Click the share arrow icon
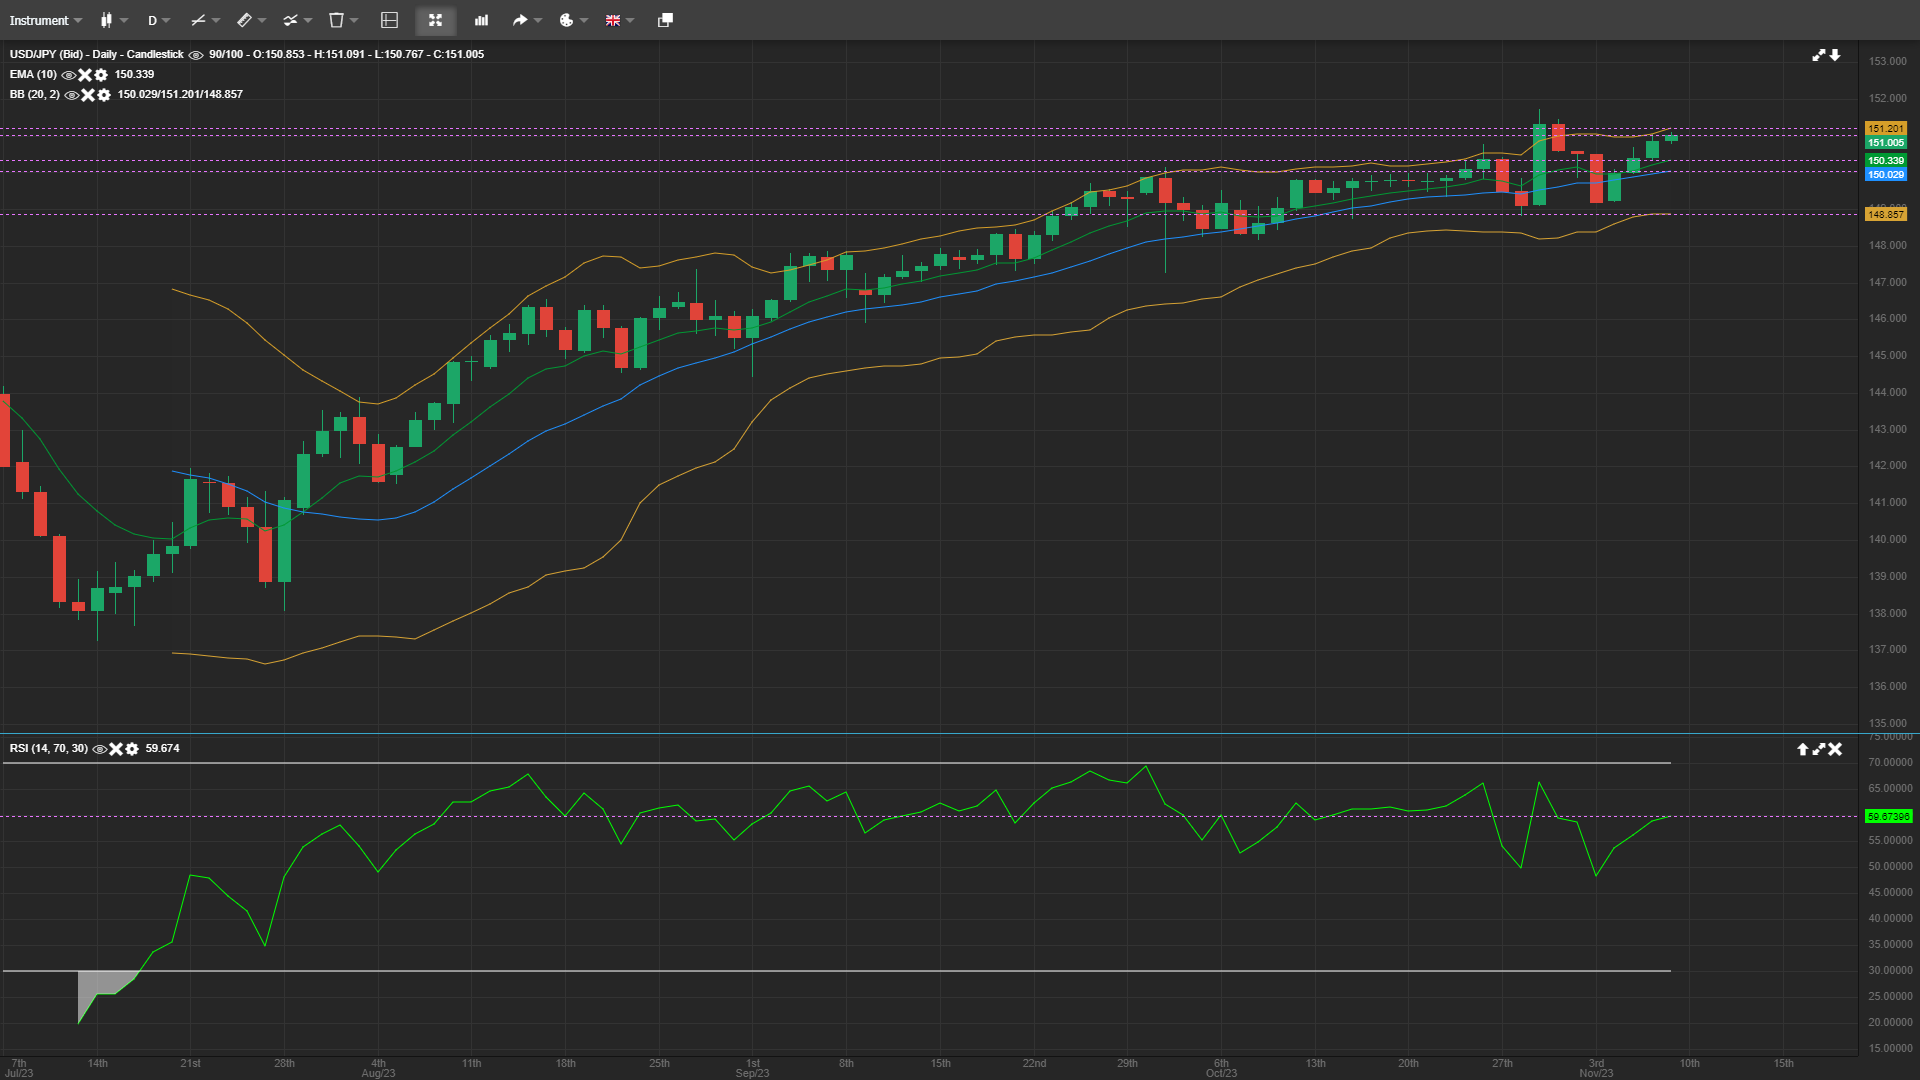Image resolution: width=1920 pixels, height=1080 pixels. click(x=520, y=20)
